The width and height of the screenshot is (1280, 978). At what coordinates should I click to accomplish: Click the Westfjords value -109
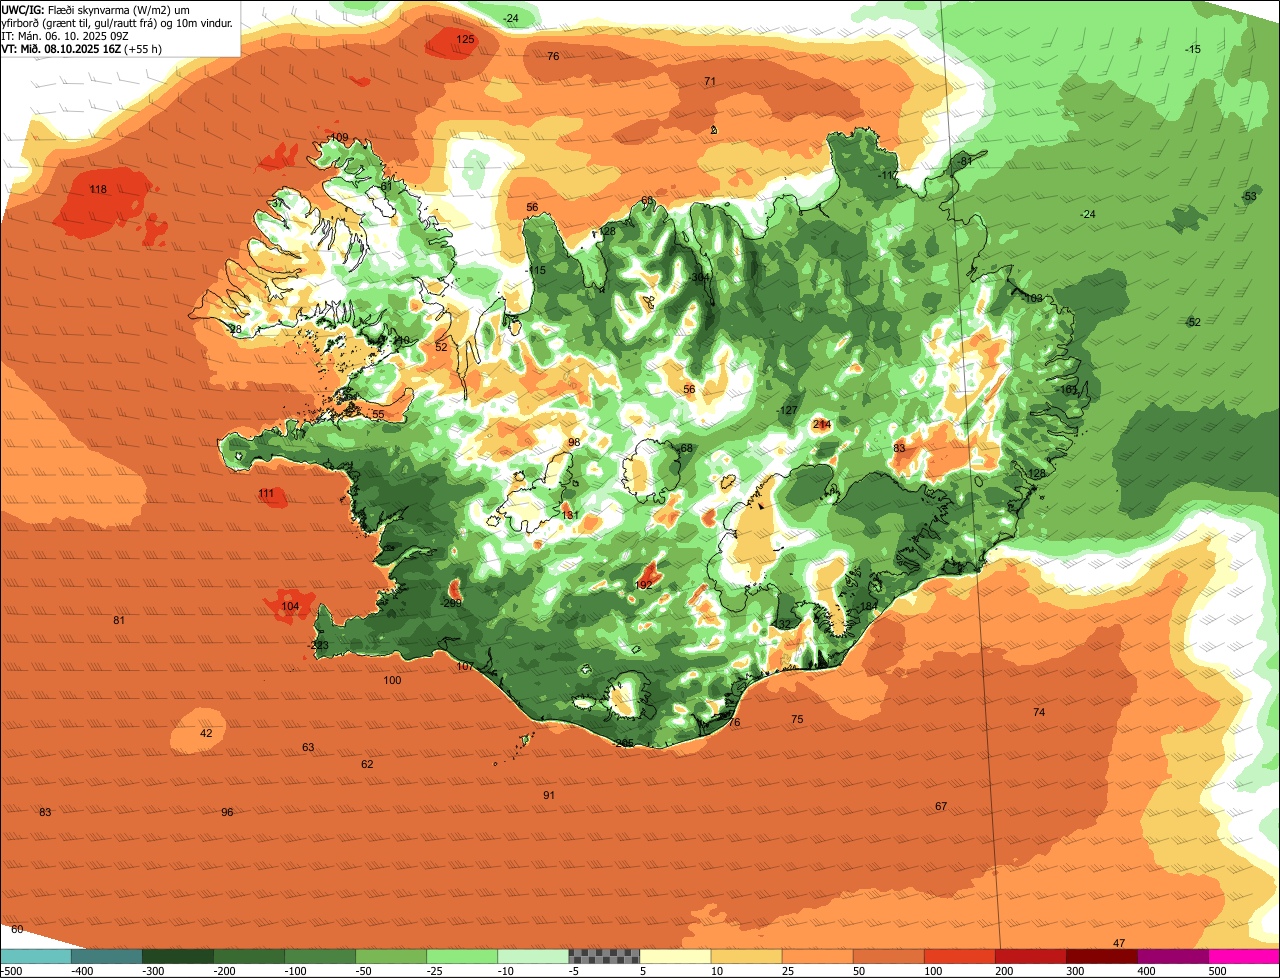pyautogui.click(x=338, y=137)
